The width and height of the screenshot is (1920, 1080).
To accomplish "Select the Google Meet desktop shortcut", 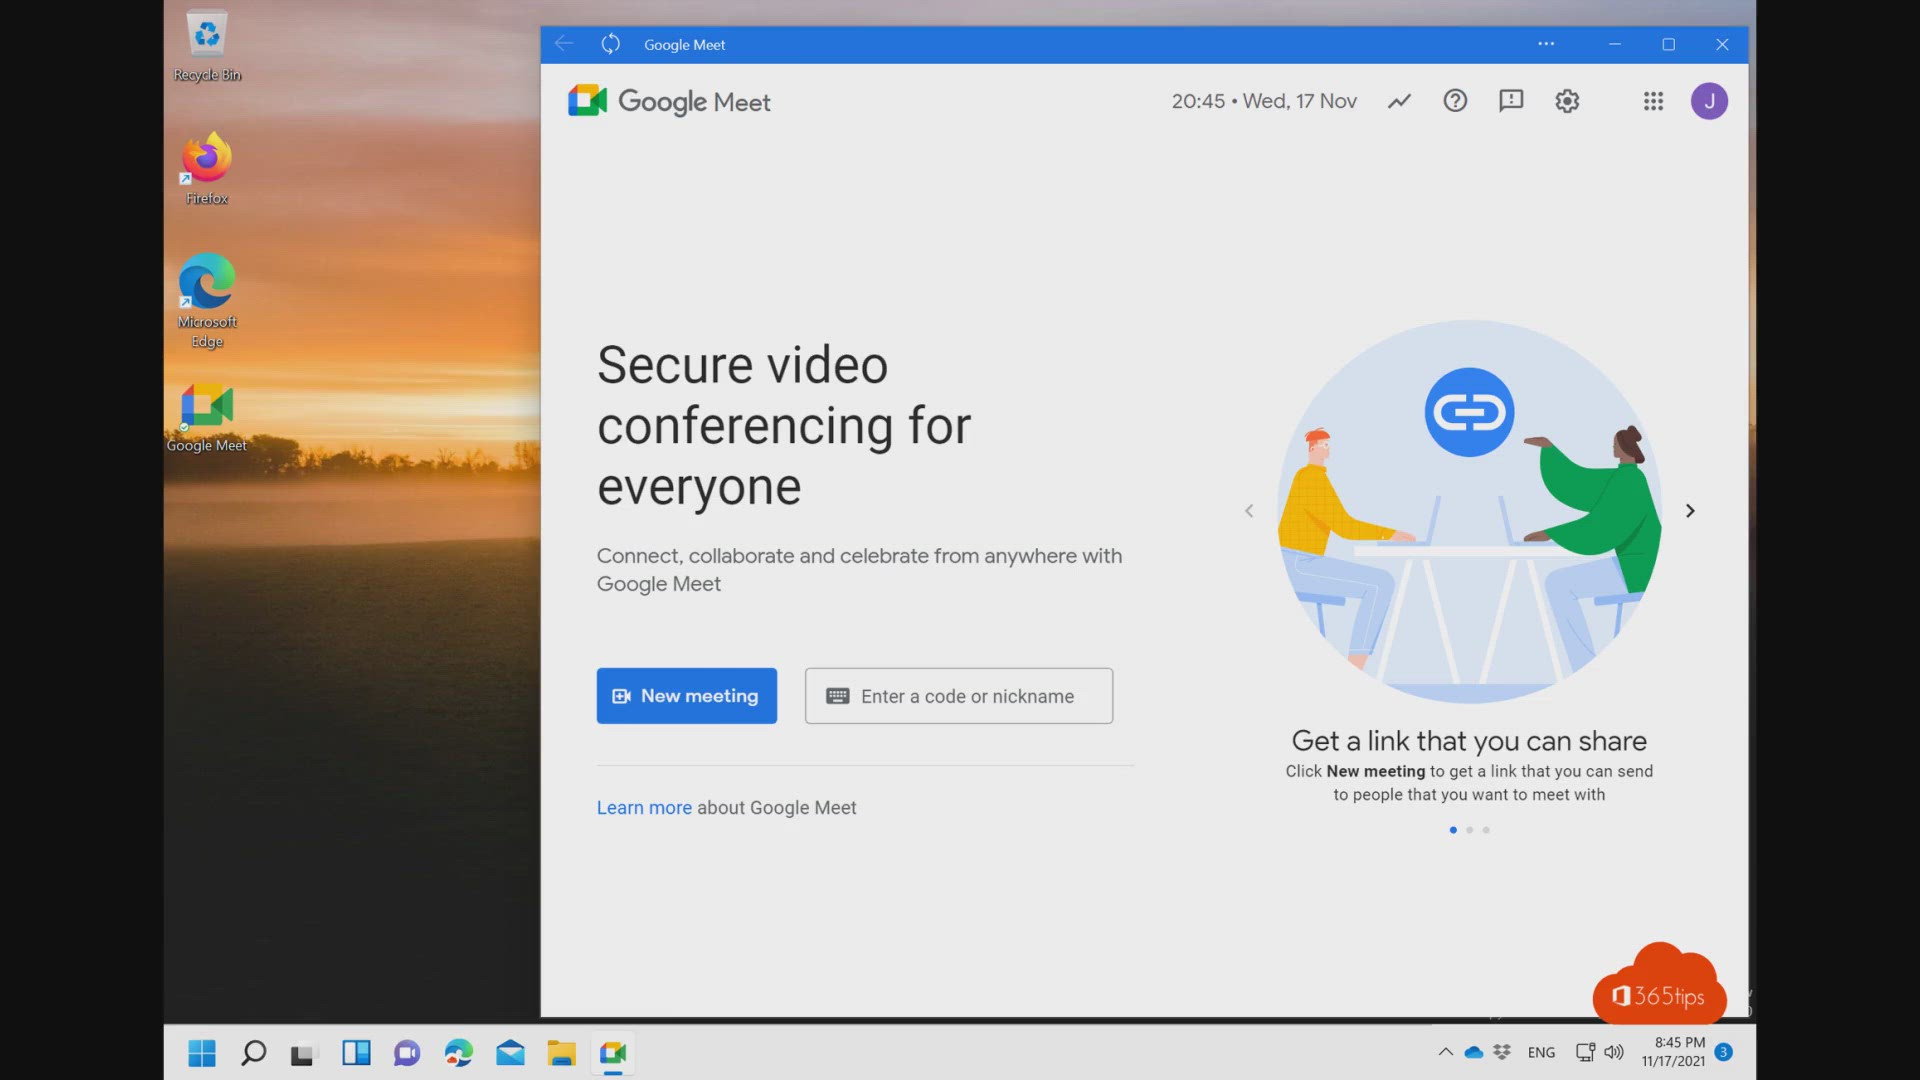I will tap(207, 418).
